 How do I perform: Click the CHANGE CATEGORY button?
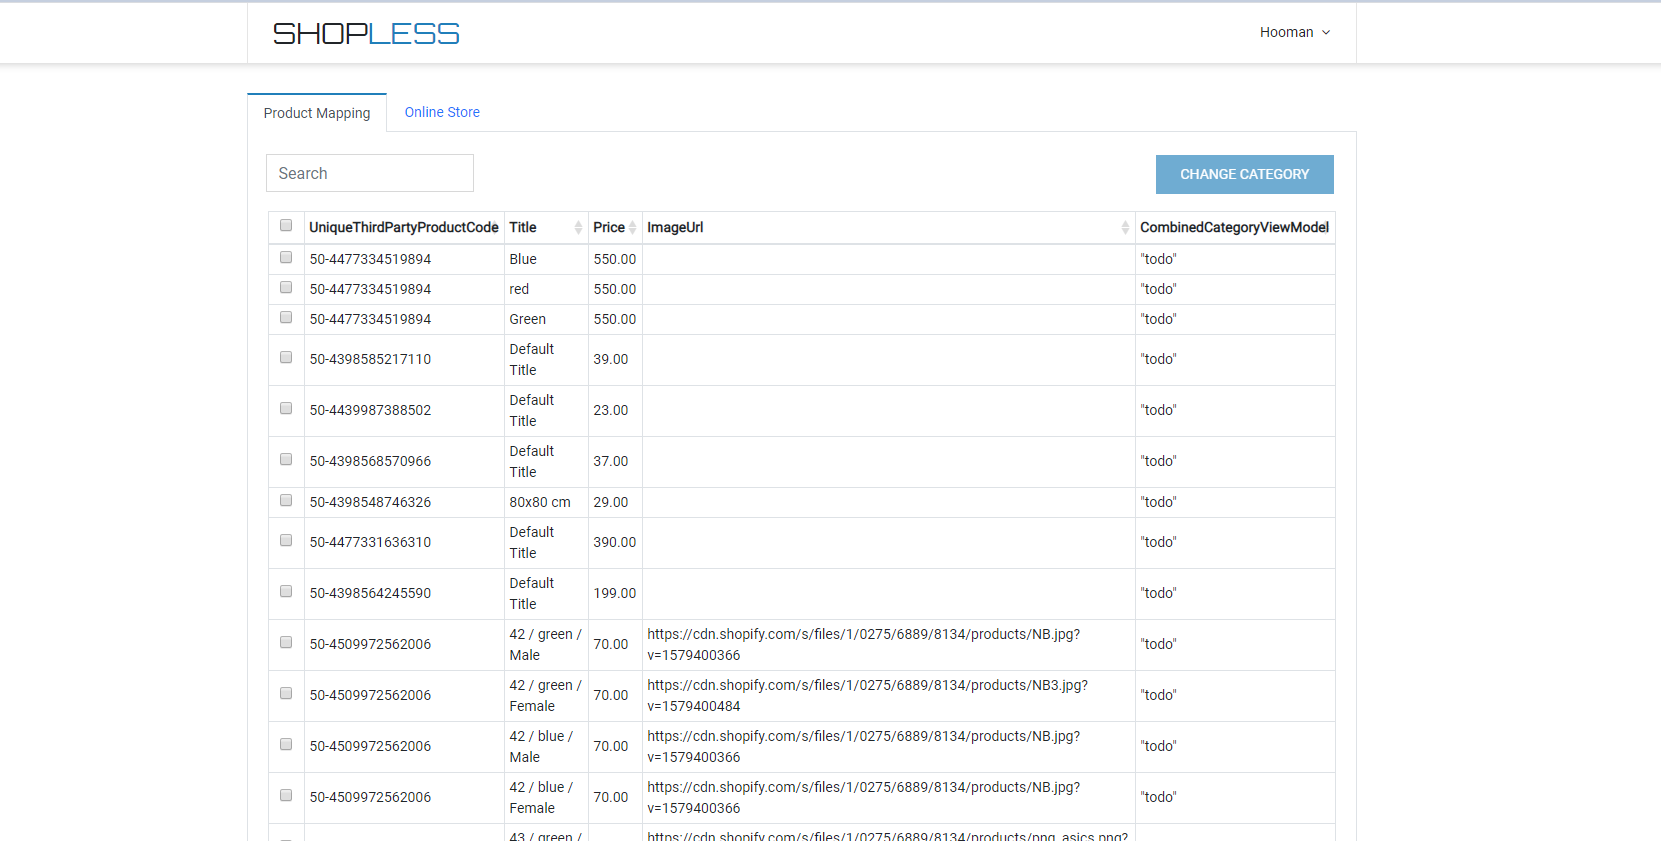(x=1244, y=174)
